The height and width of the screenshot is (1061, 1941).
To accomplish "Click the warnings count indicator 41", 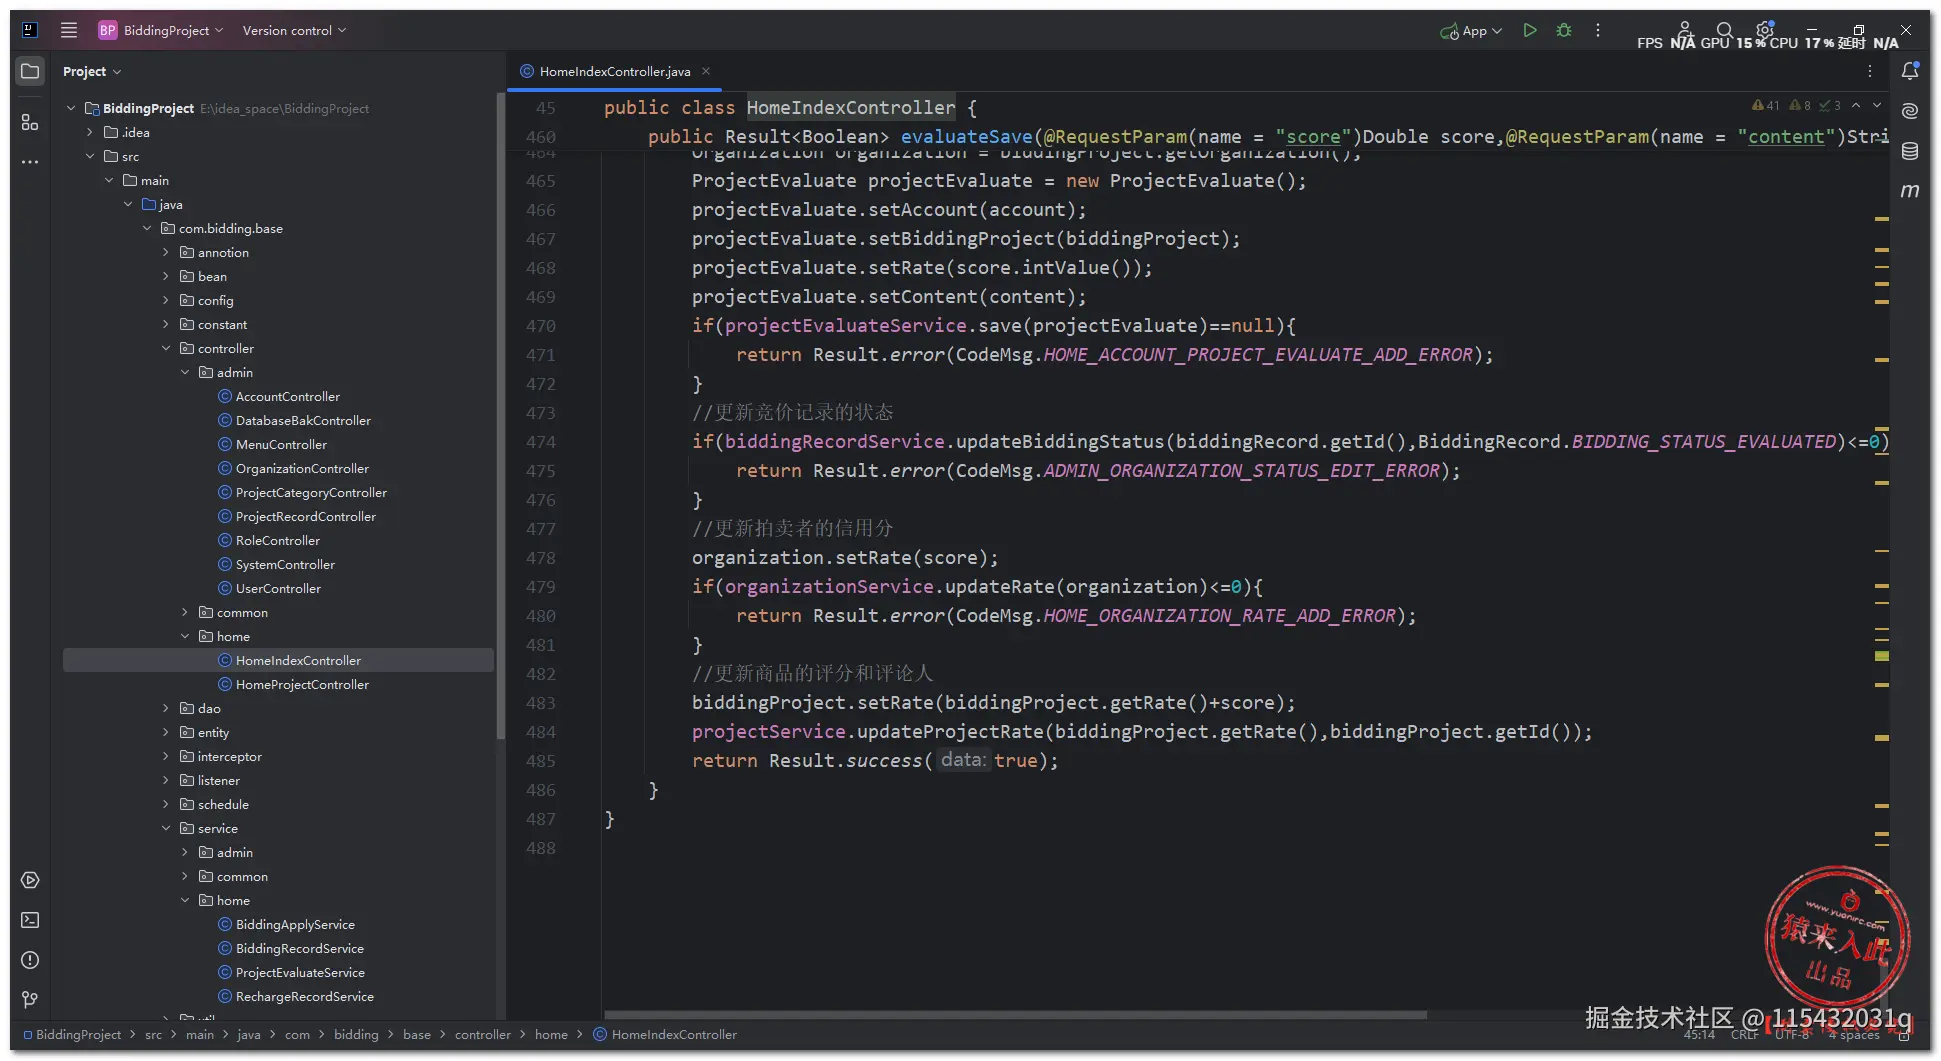I will pyautogui.click(x=1766, y=105).
